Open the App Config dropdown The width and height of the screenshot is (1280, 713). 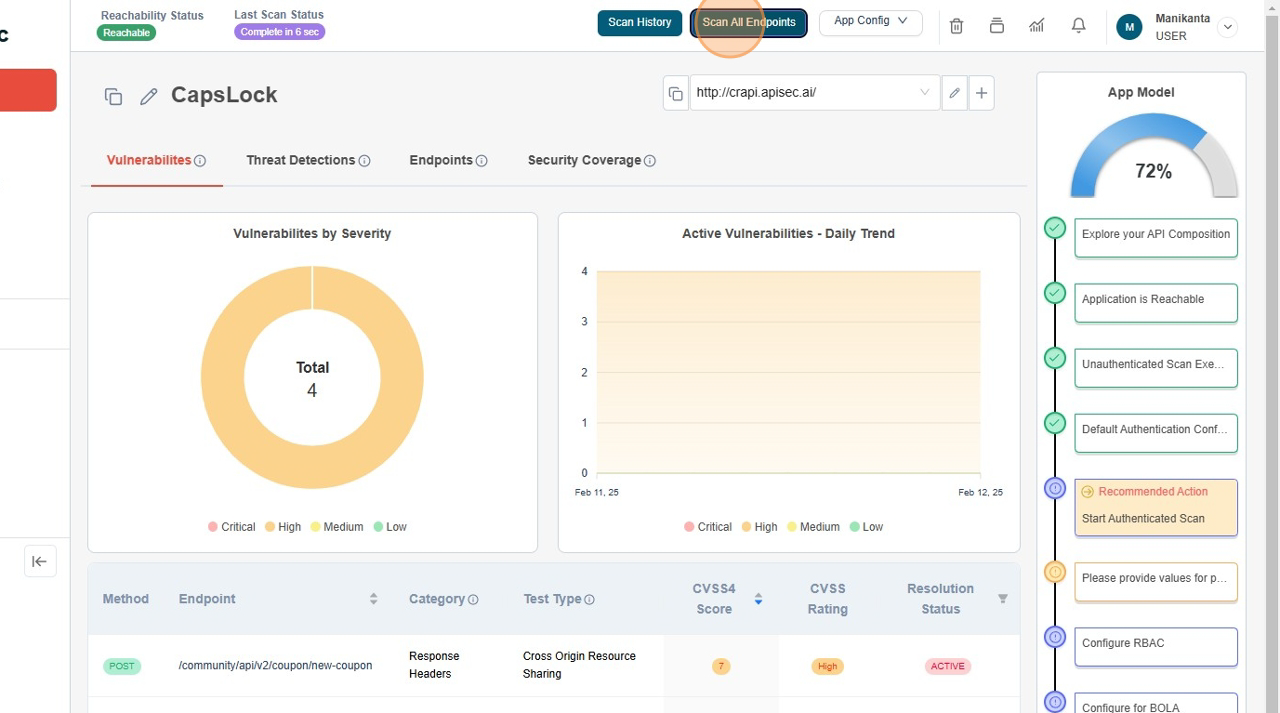point(869,22)
